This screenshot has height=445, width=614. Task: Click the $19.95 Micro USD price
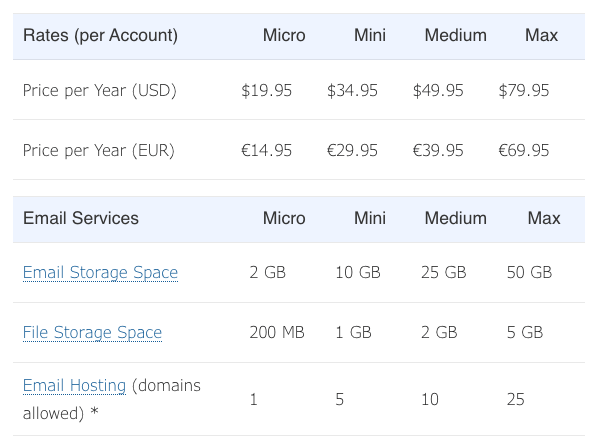tap(266, 90)
